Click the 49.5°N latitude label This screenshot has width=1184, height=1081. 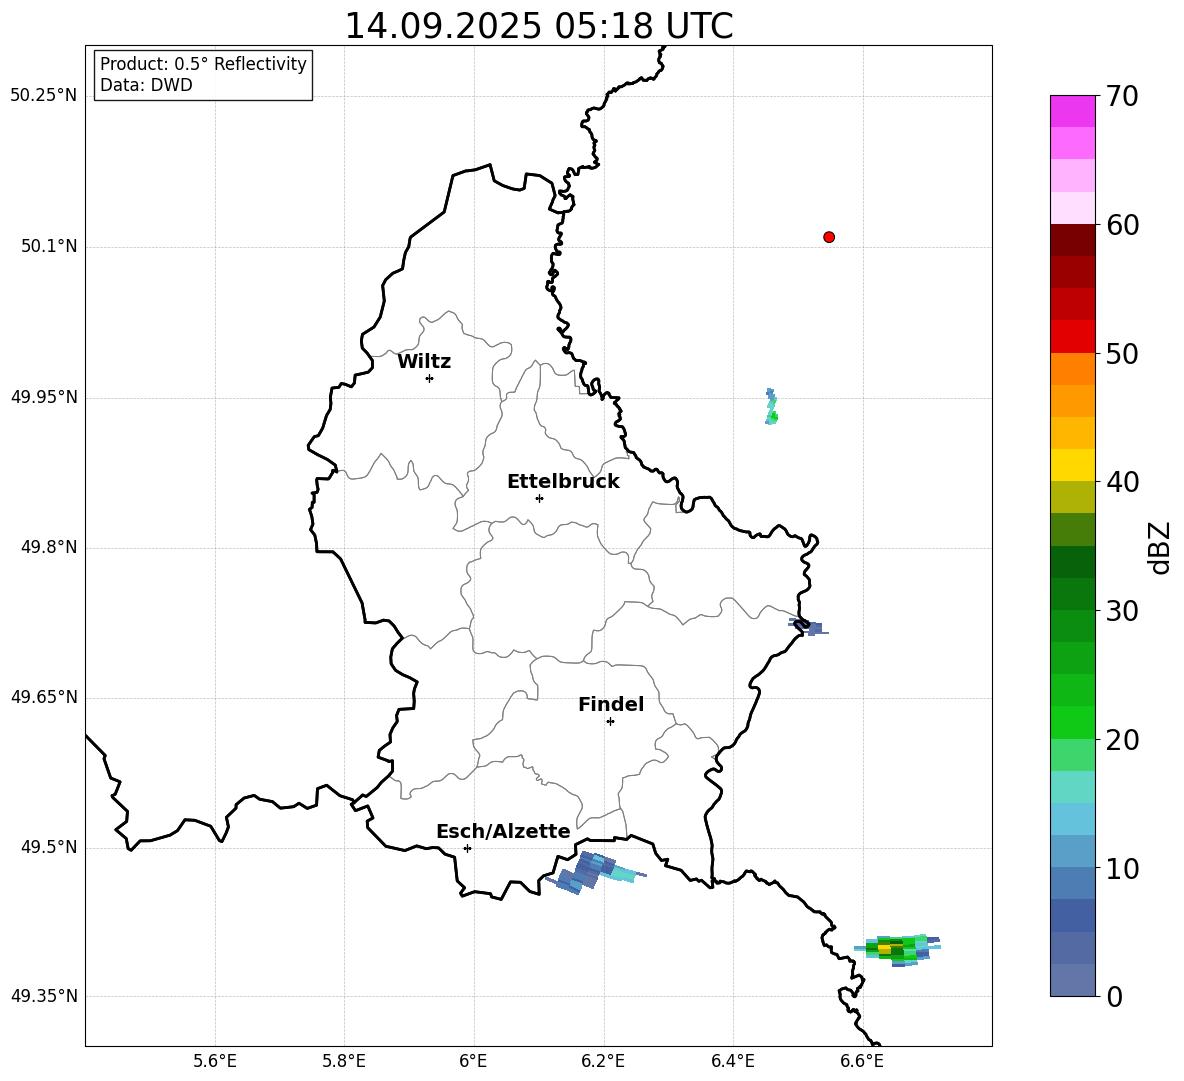tap(49, 847)
